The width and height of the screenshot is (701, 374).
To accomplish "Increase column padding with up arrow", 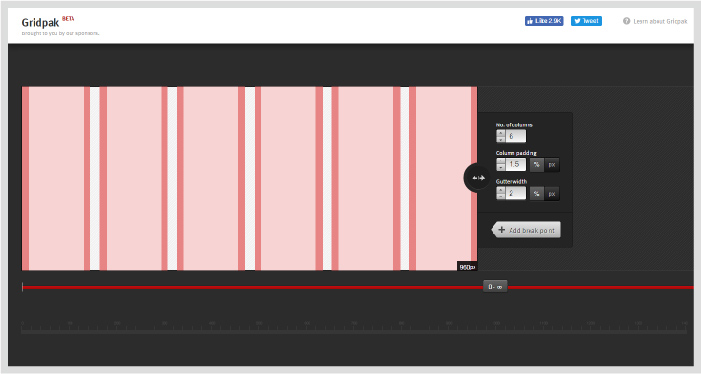I will pyautogui.click(x=501, y=161).
